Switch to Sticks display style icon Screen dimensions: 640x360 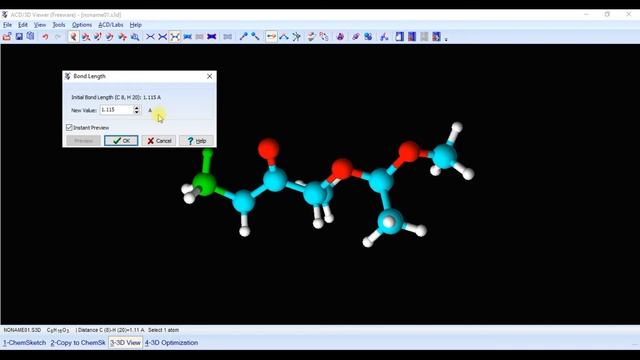162,37
